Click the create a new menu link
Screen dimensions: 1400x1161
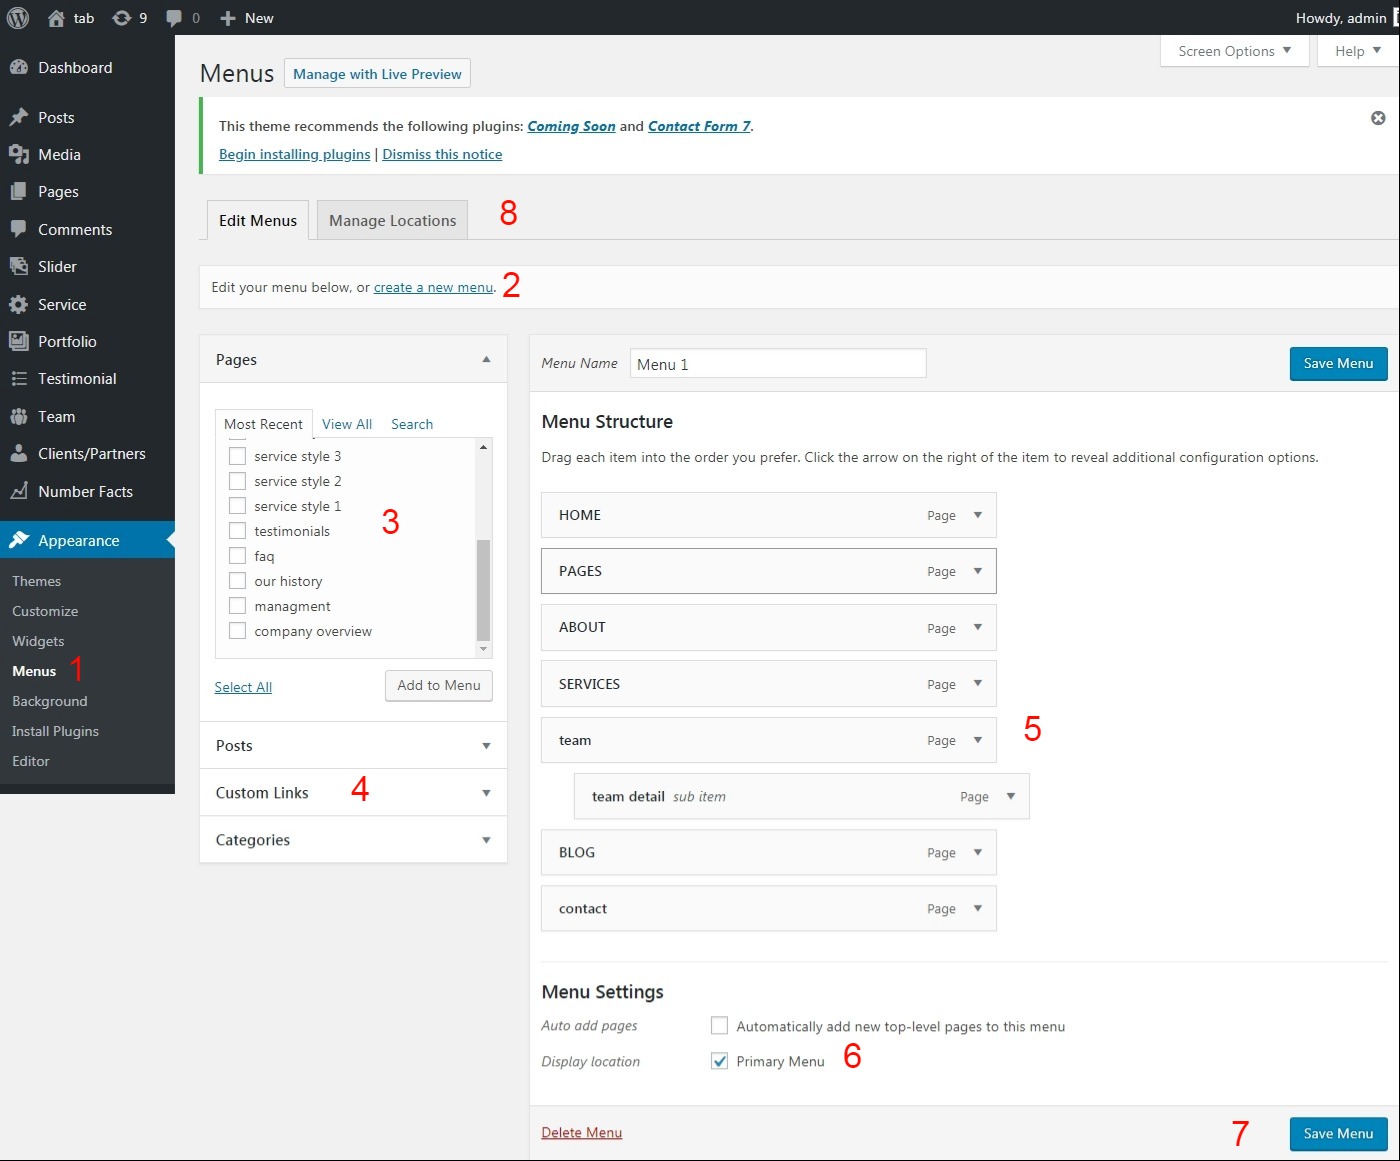(x=433, y=287)
